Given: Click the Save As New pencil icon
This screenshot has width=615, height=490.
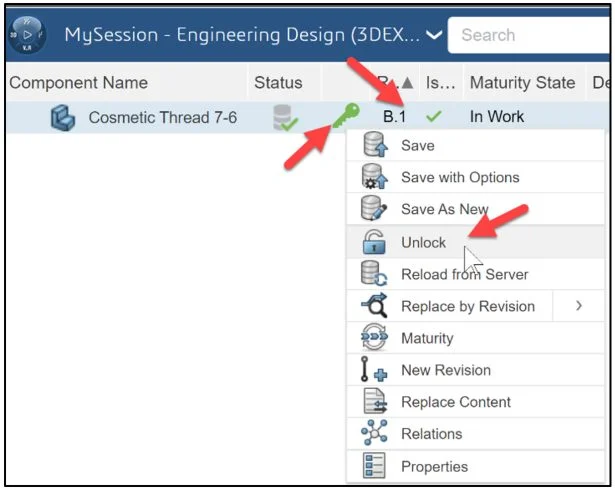Looking at the screenshot, I should click(x=373, y=208).
